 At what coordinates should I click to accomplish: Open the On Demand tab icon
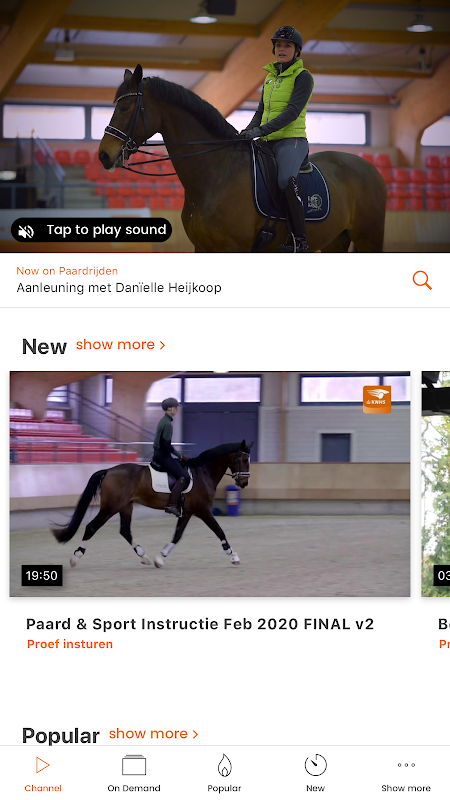pos(134,765)
